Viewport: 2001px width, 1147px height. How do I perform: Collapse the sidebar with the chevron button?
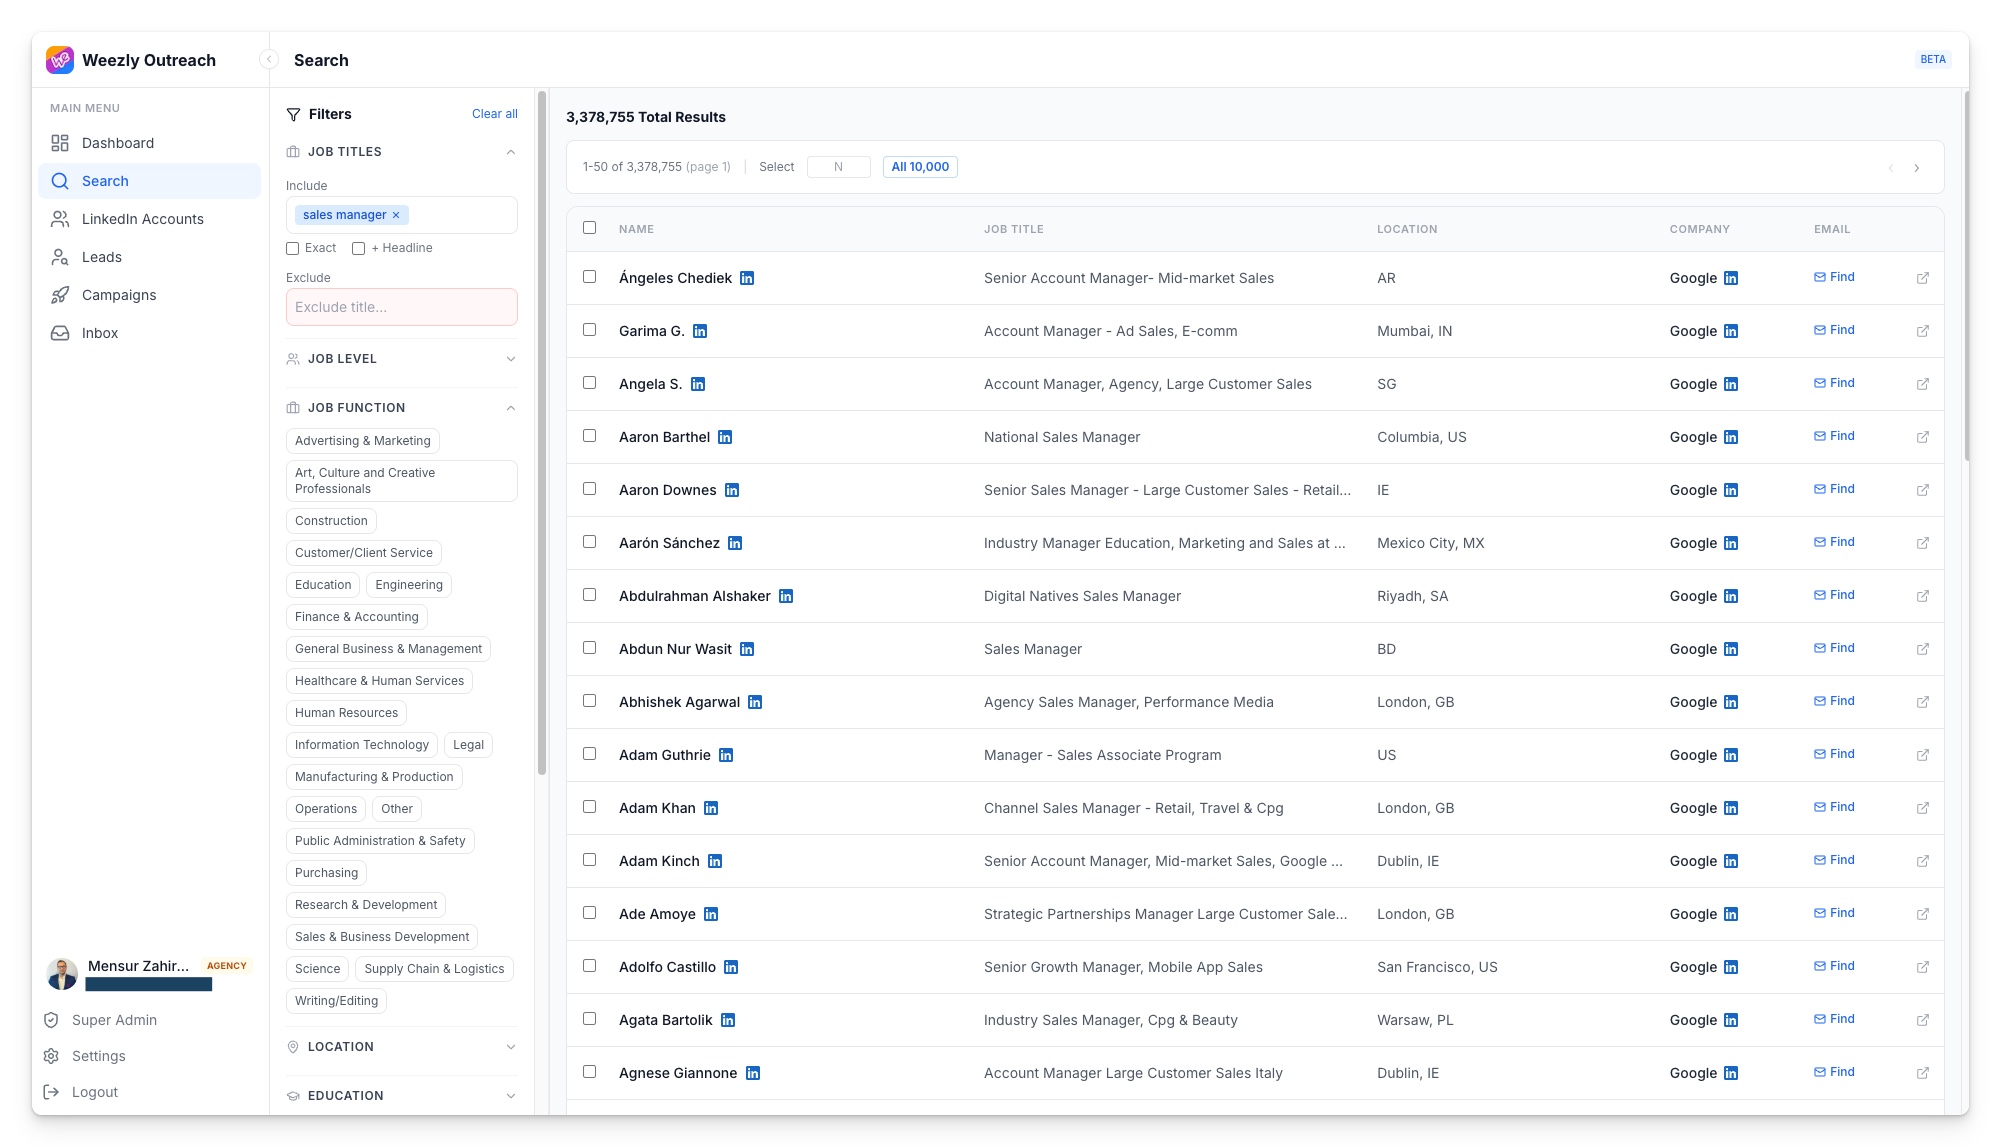[268, 60]
